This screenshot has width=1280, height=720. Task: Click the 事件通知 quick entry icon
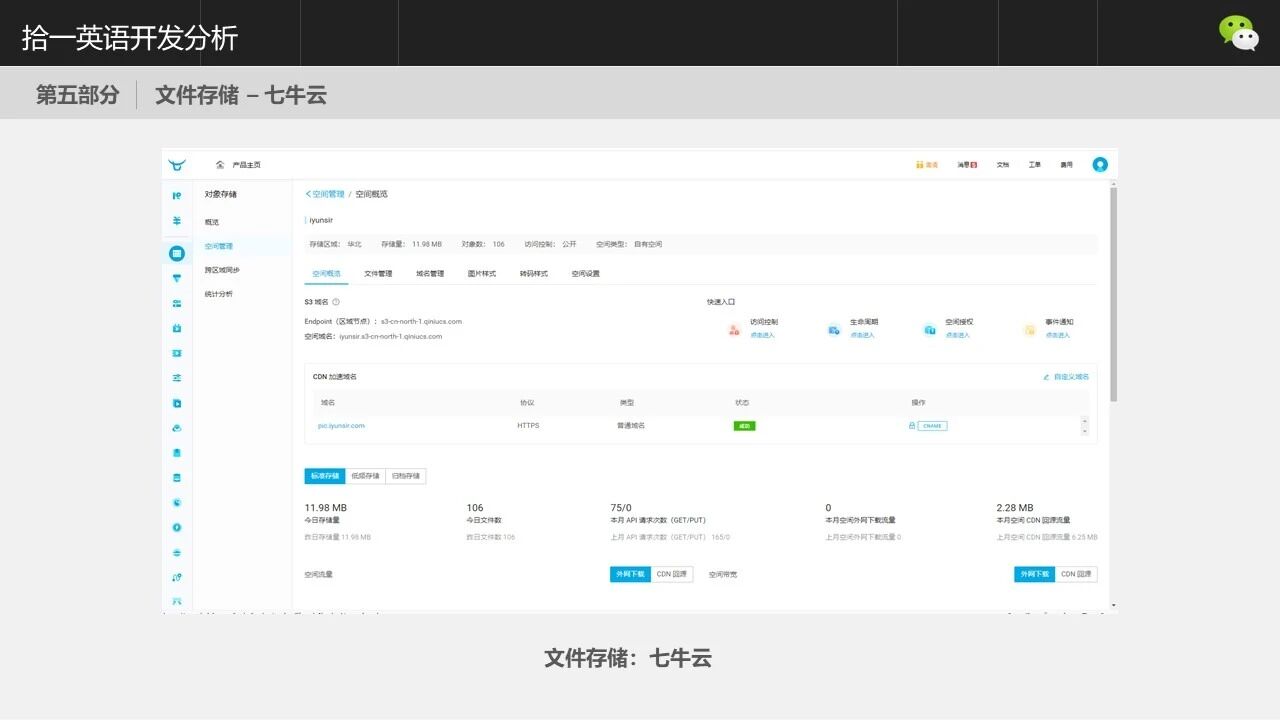click(x=1030, y=329)
